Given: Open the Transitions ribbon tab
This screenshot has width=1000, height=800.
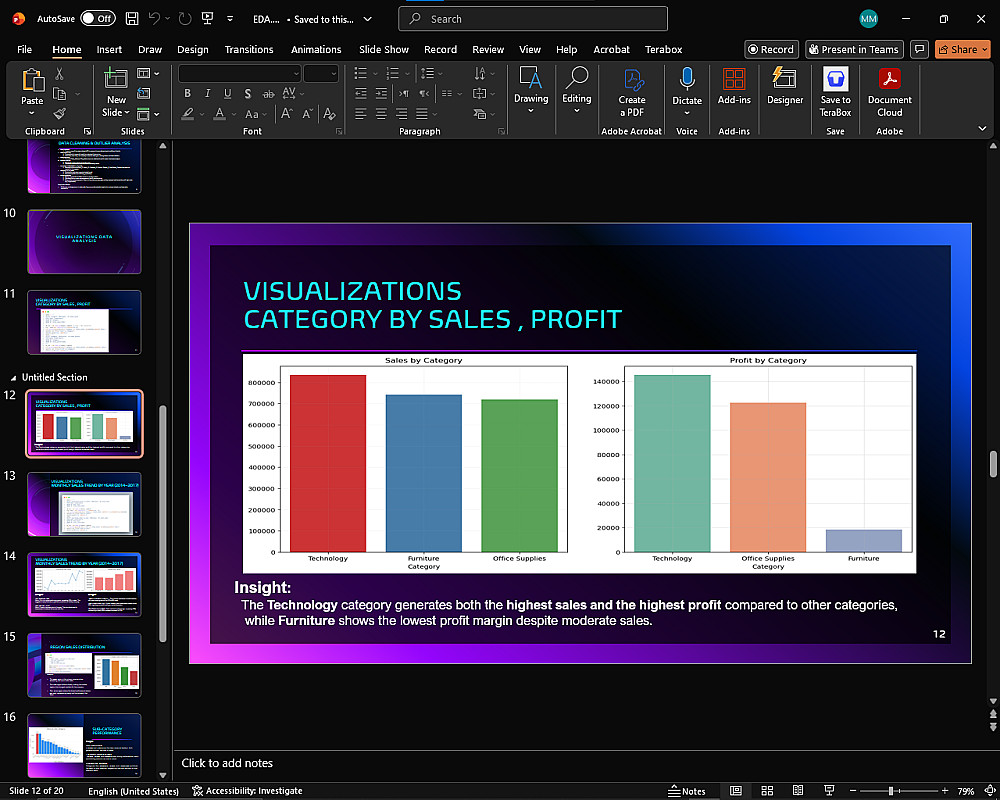Looking at the screenshot, I should click(249, 49).
